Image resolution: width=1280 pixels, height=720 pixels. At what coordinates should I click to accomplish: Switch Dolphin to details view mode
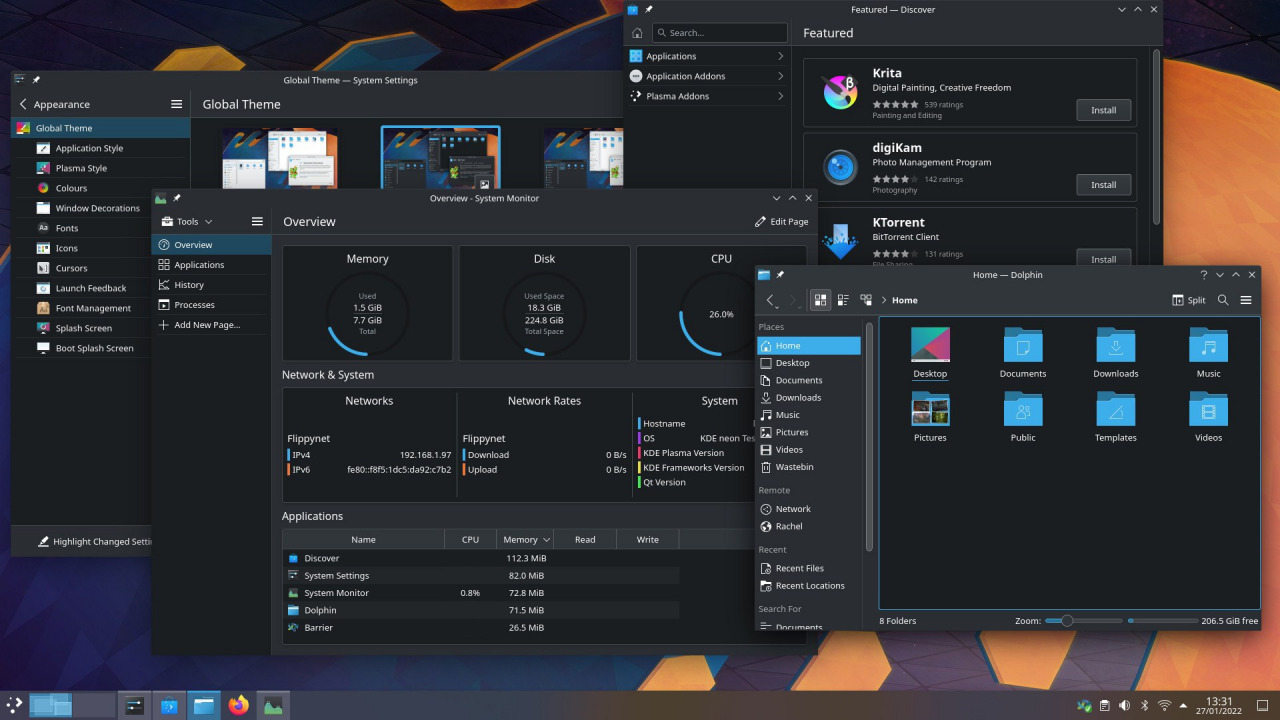tap(866, 300)
